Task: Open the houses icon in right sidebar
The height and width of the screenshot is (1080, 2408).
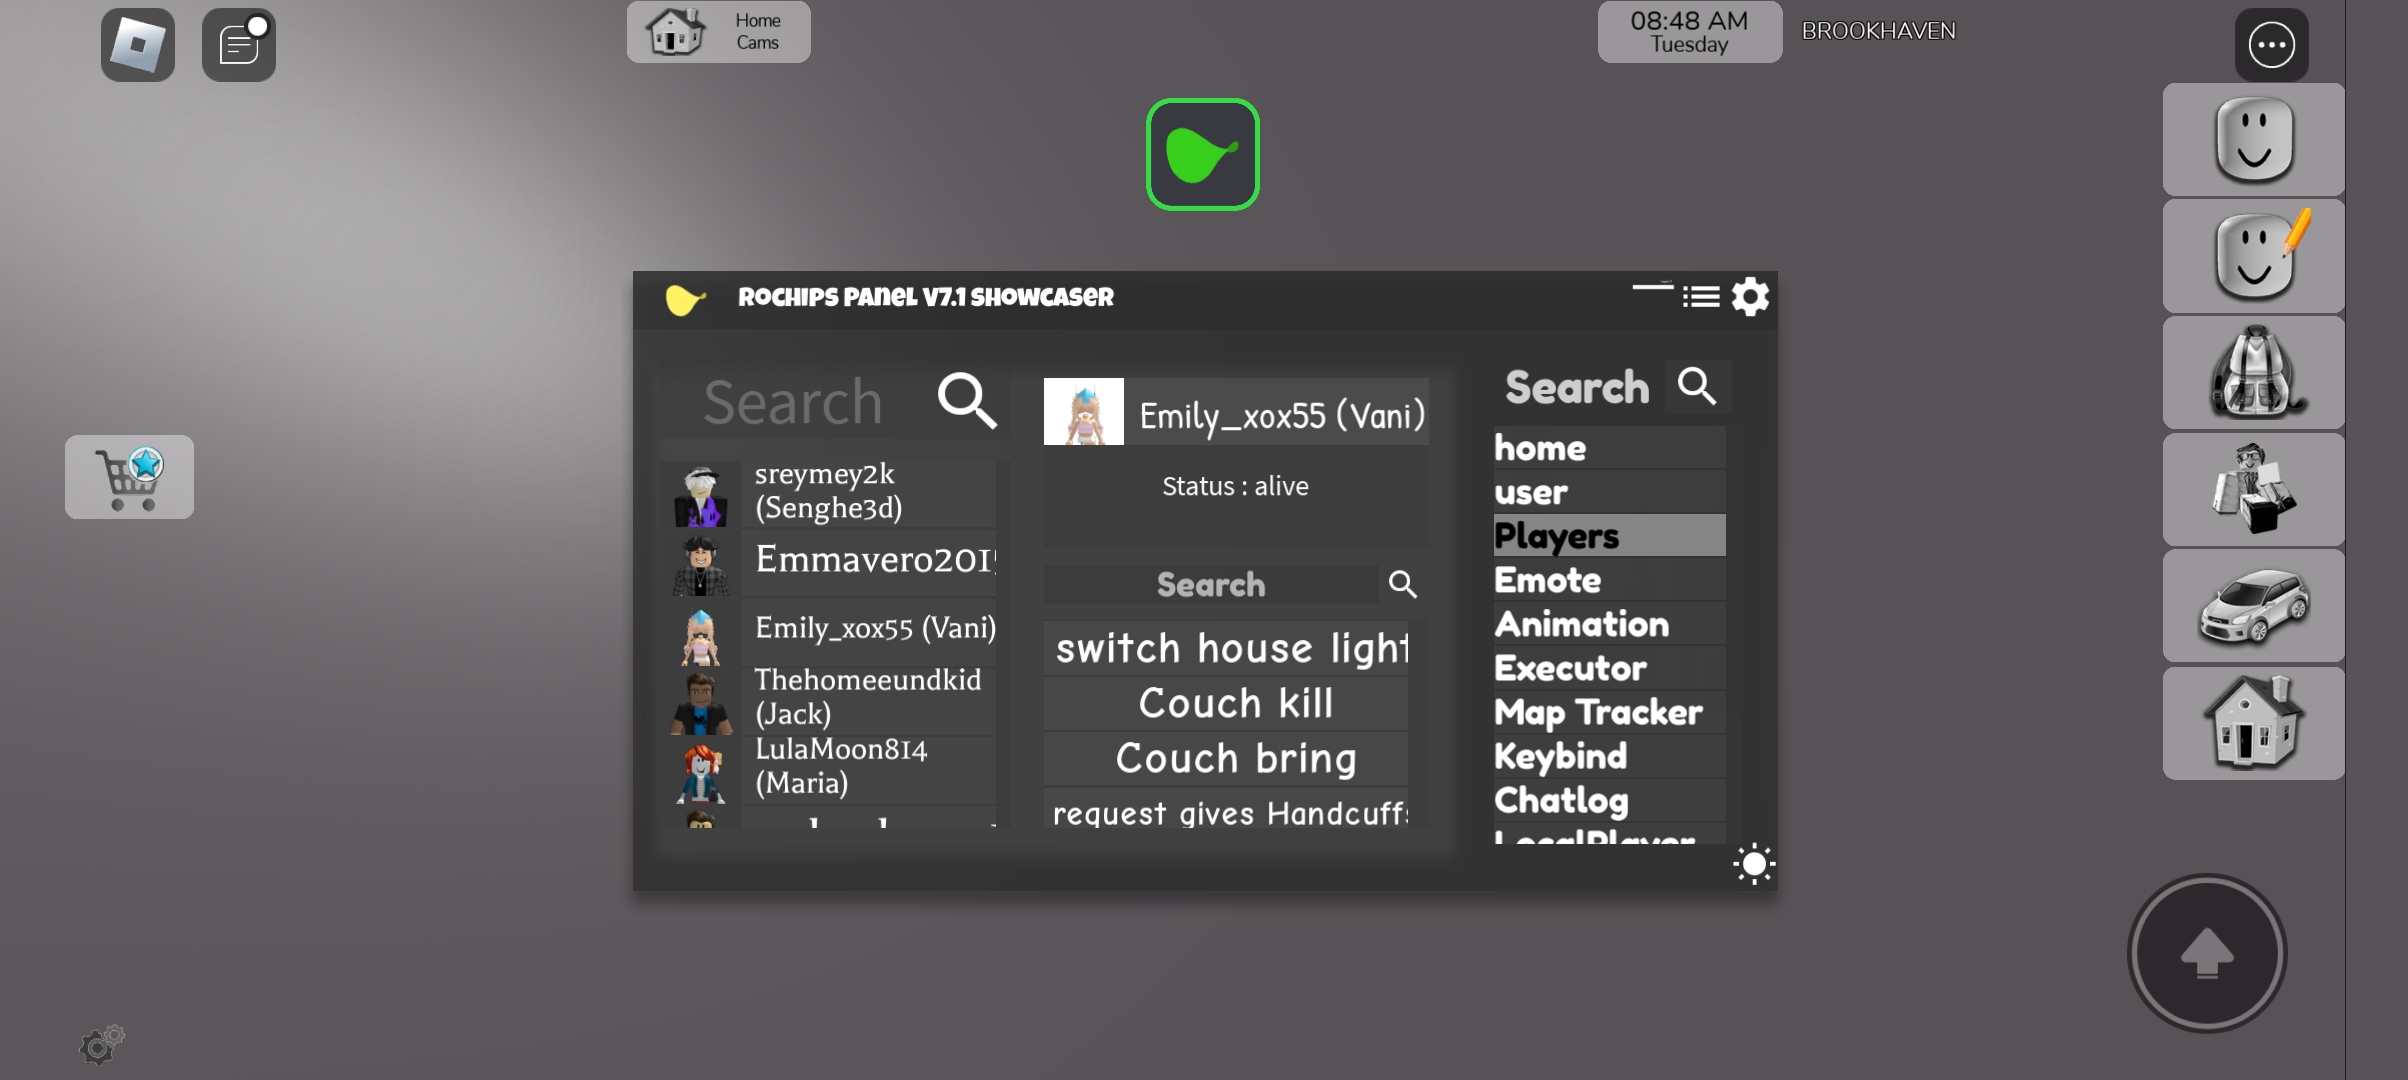Action: pyautogui.click(x=2253, y=723)
